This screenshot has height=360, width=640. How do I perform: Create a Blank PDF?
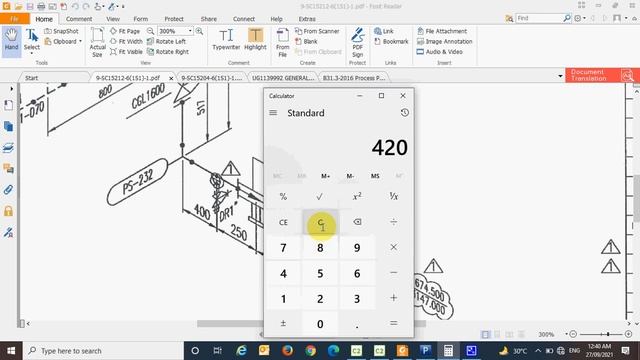(x=307, y=41)
